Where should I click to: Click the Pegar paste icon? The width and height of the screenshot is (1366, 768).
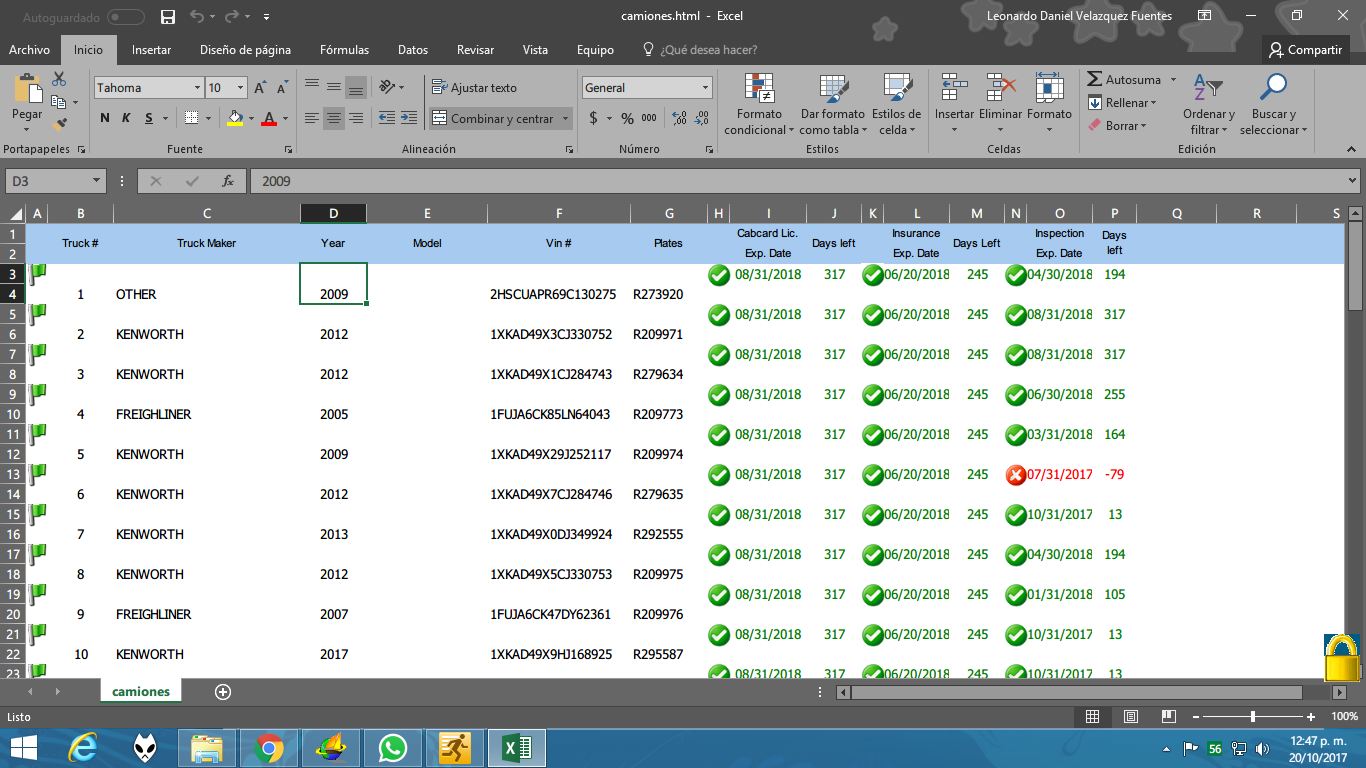coord(27,90)
